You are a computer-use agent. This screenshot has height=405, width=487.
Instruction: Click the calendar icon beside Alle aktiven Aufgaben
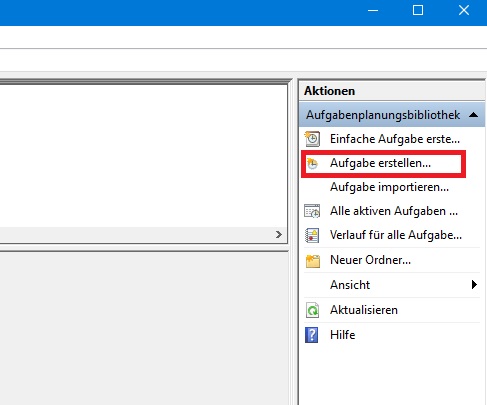[312, 211]
